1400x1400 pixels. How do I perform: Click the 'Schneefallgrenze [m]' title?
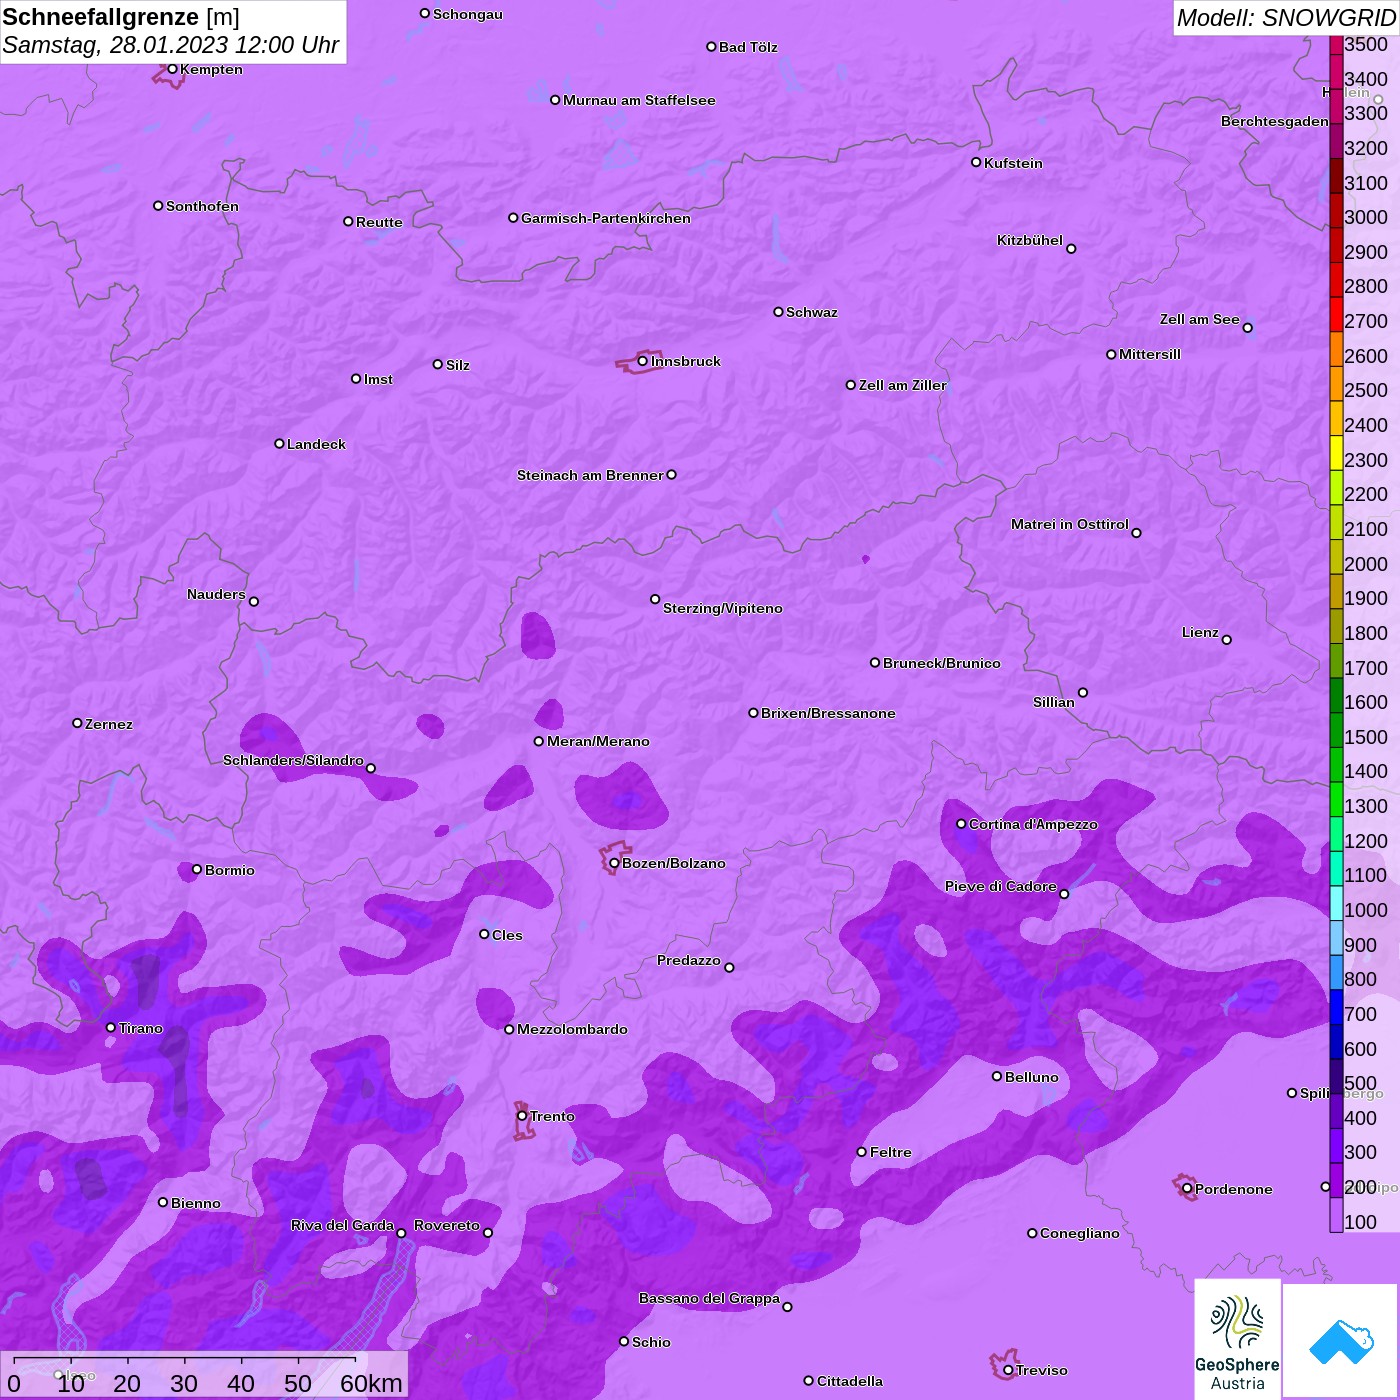(x=121, y=17)
